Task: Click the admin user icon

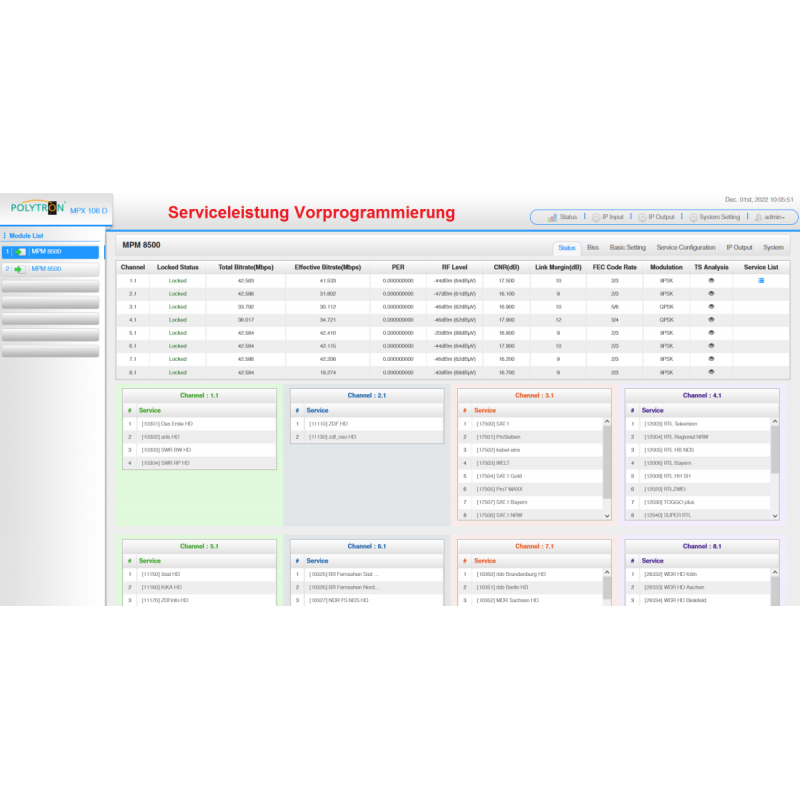Action: [759, 217]
